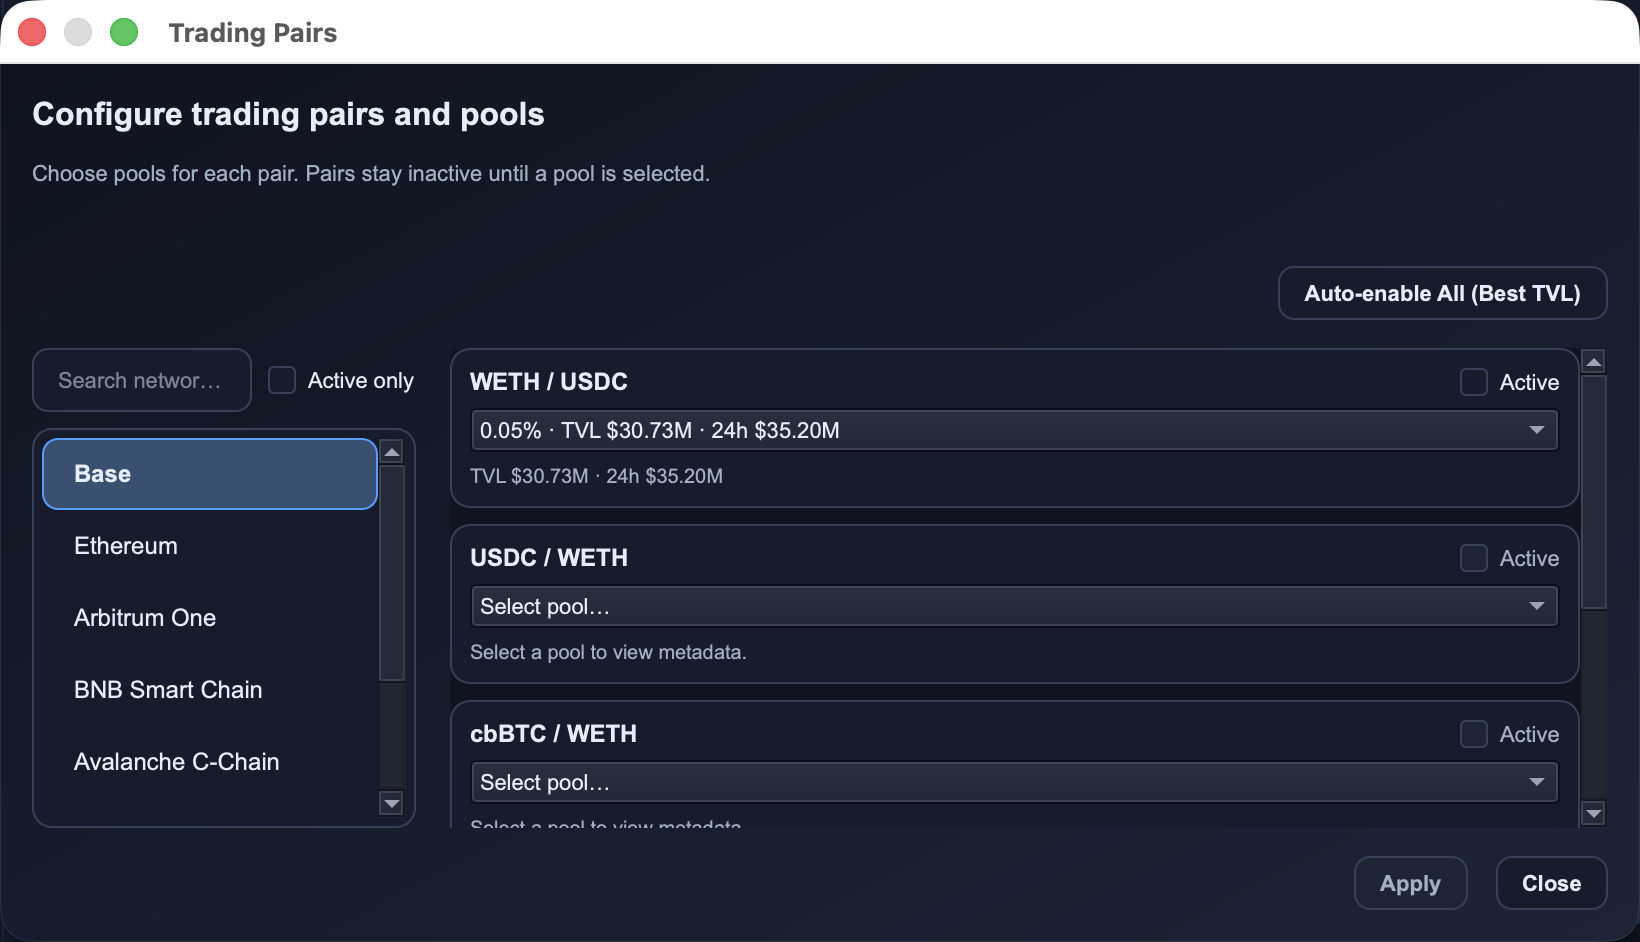Mark the USDC / WETH pair as Active
1640x942 pixels.
click(x=1473, y=558)
